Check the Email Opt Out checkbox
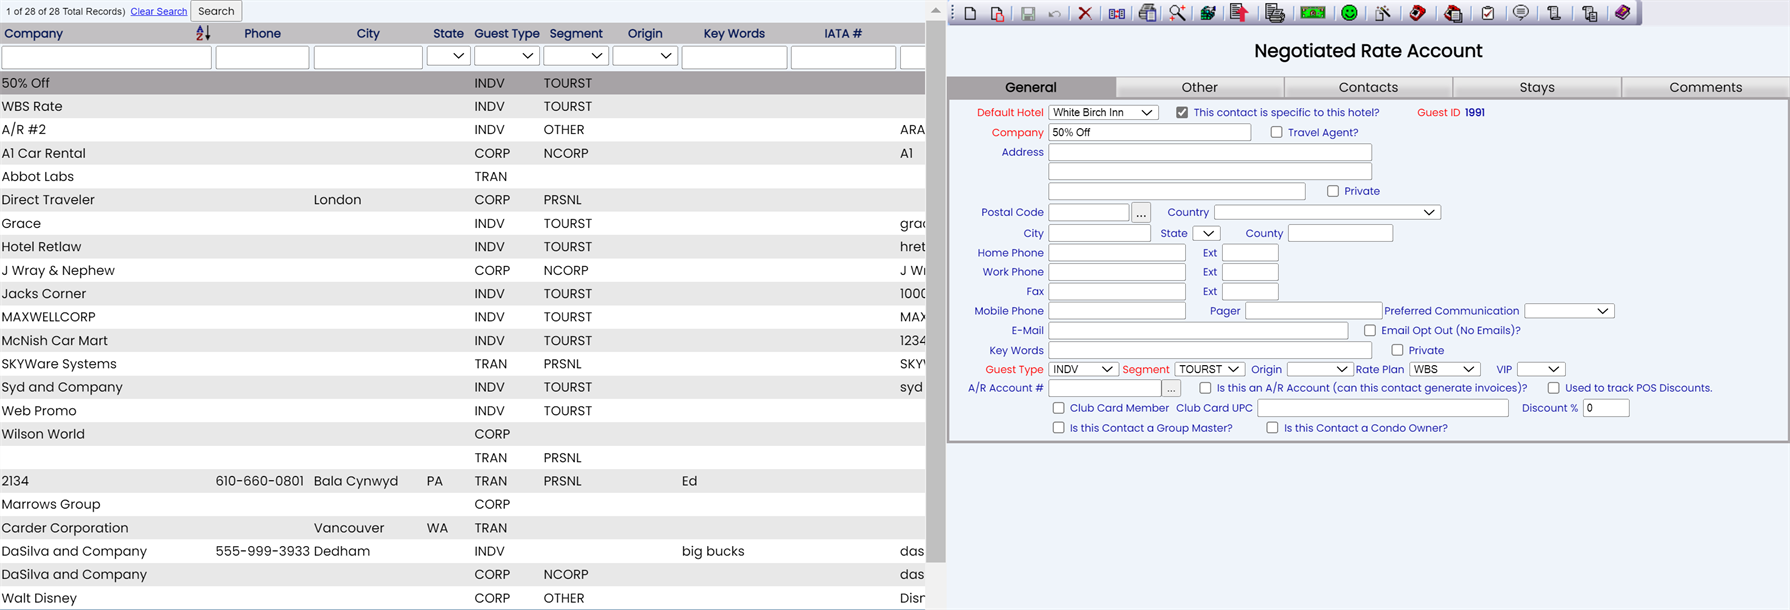 (1370, 331)
